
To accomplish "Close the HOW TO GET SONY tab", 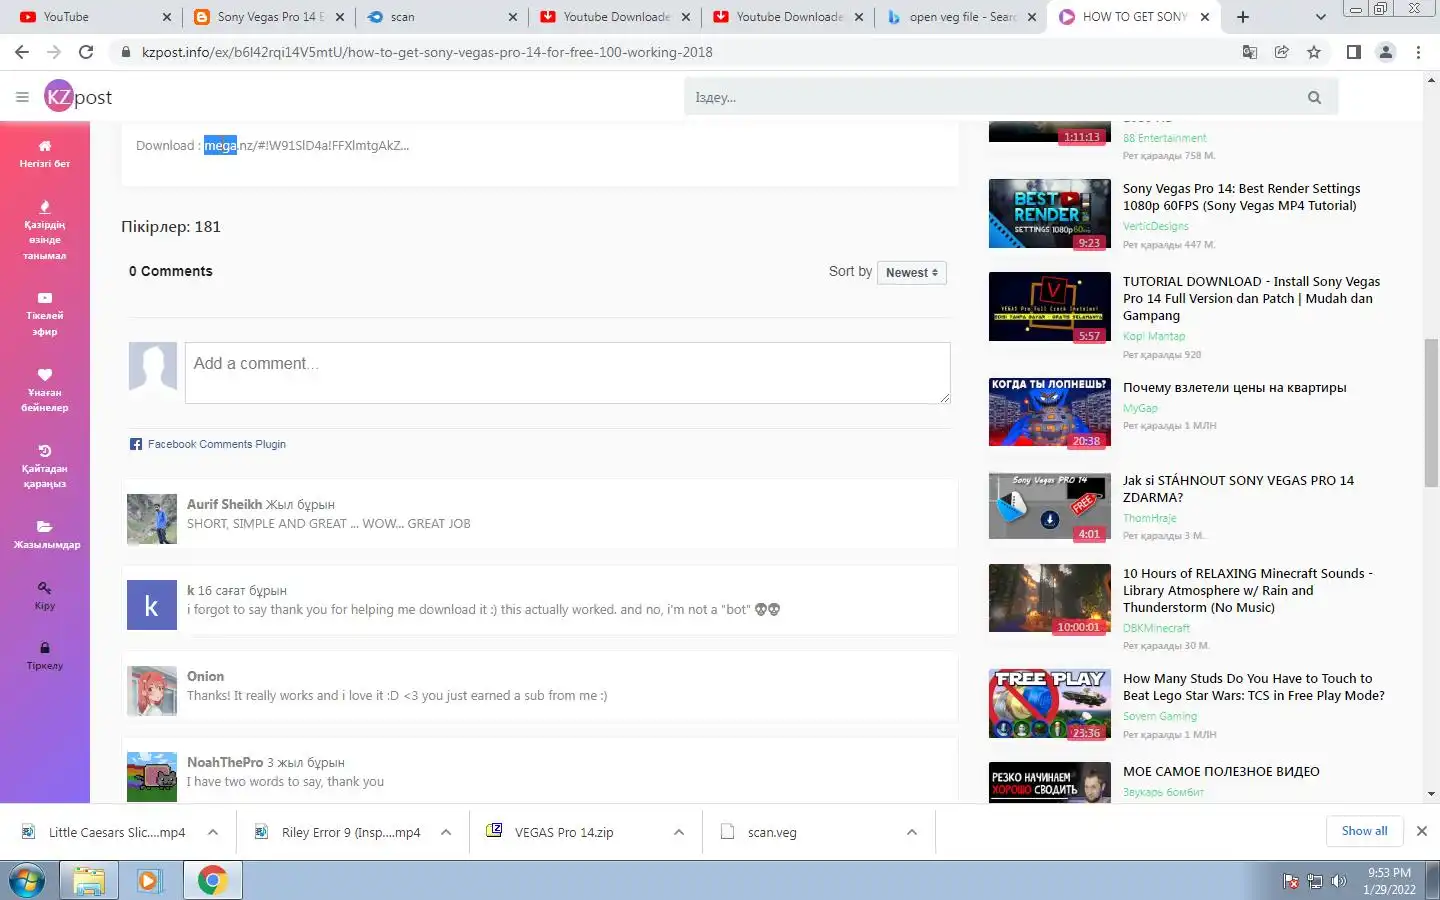I will [x=1205, y=17].
